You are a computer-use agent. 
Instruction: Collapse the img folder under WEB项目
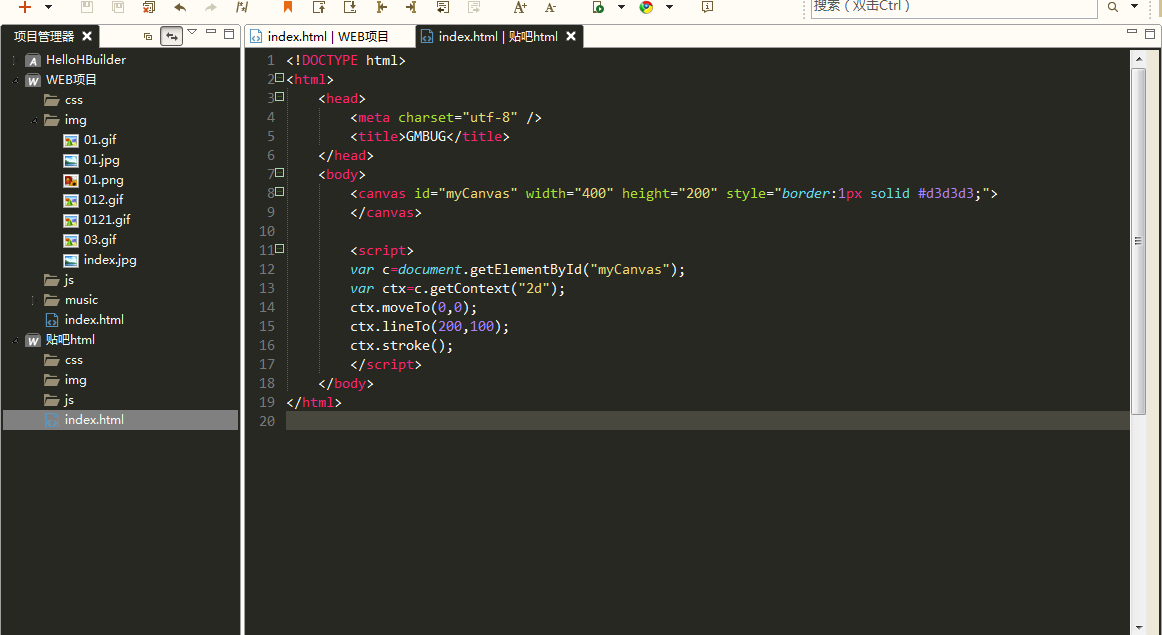[x=34, y=120]
